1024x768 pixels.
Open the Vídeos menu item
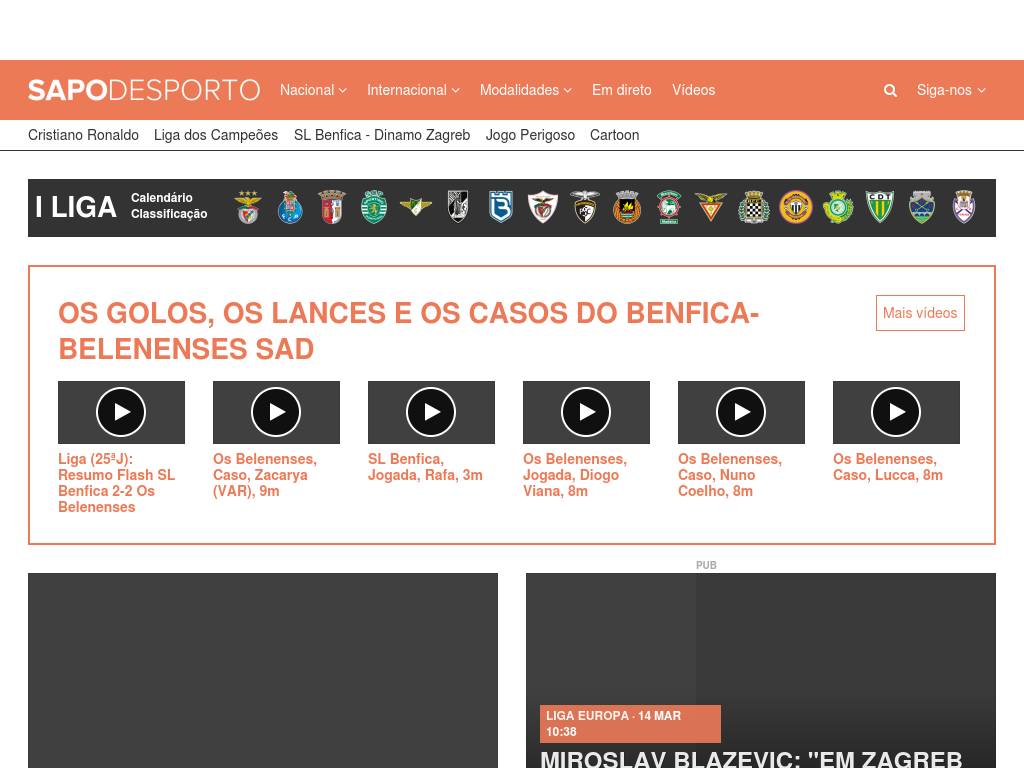tap(693, 90)
